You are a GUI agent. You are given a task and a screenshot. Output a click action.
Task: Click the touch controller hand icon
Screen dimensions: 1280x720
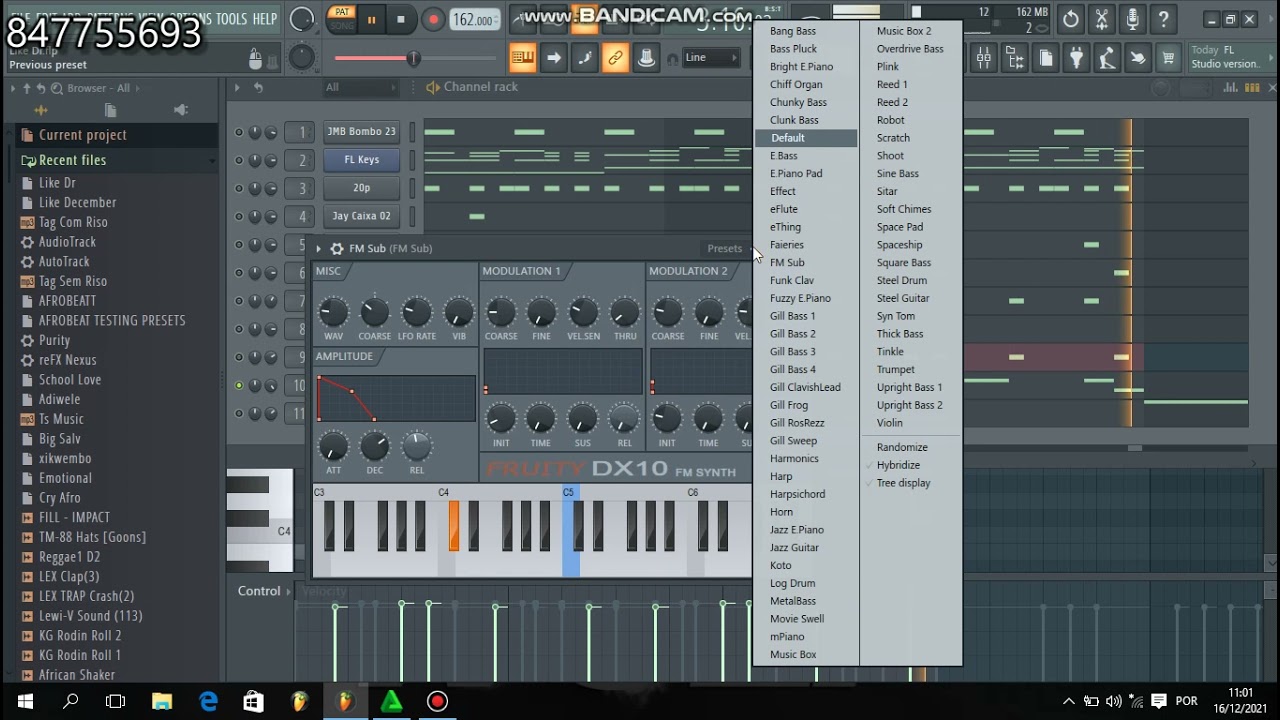(x=1138, y=58)
